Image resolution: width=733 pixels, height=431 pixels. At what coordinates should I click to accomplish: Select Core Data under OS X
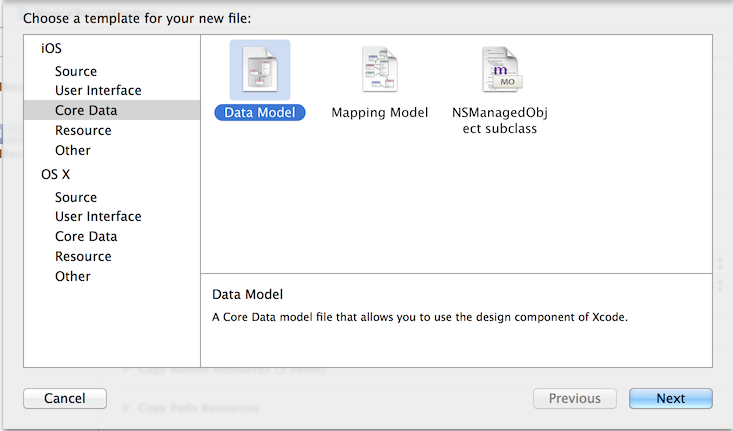point(86,237)
